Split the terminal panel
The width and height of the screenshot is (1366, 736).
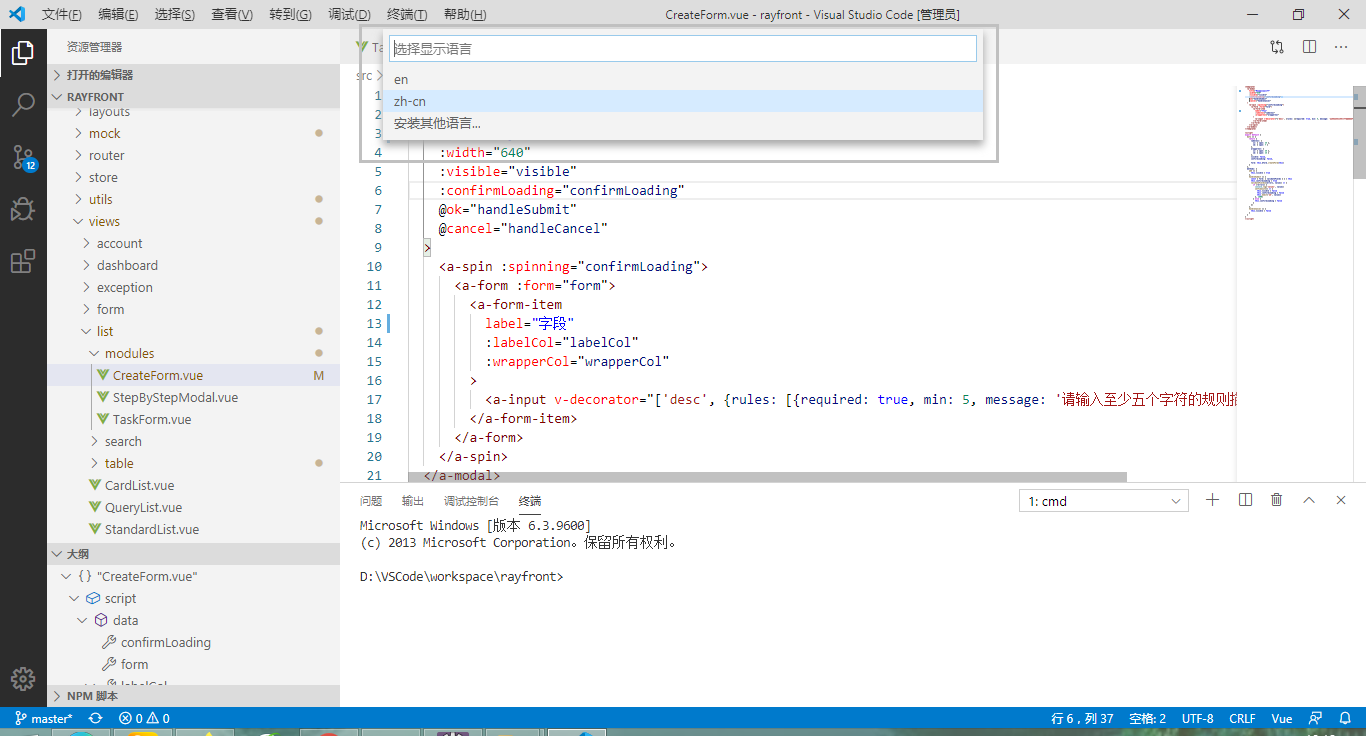click(1245, 500)
